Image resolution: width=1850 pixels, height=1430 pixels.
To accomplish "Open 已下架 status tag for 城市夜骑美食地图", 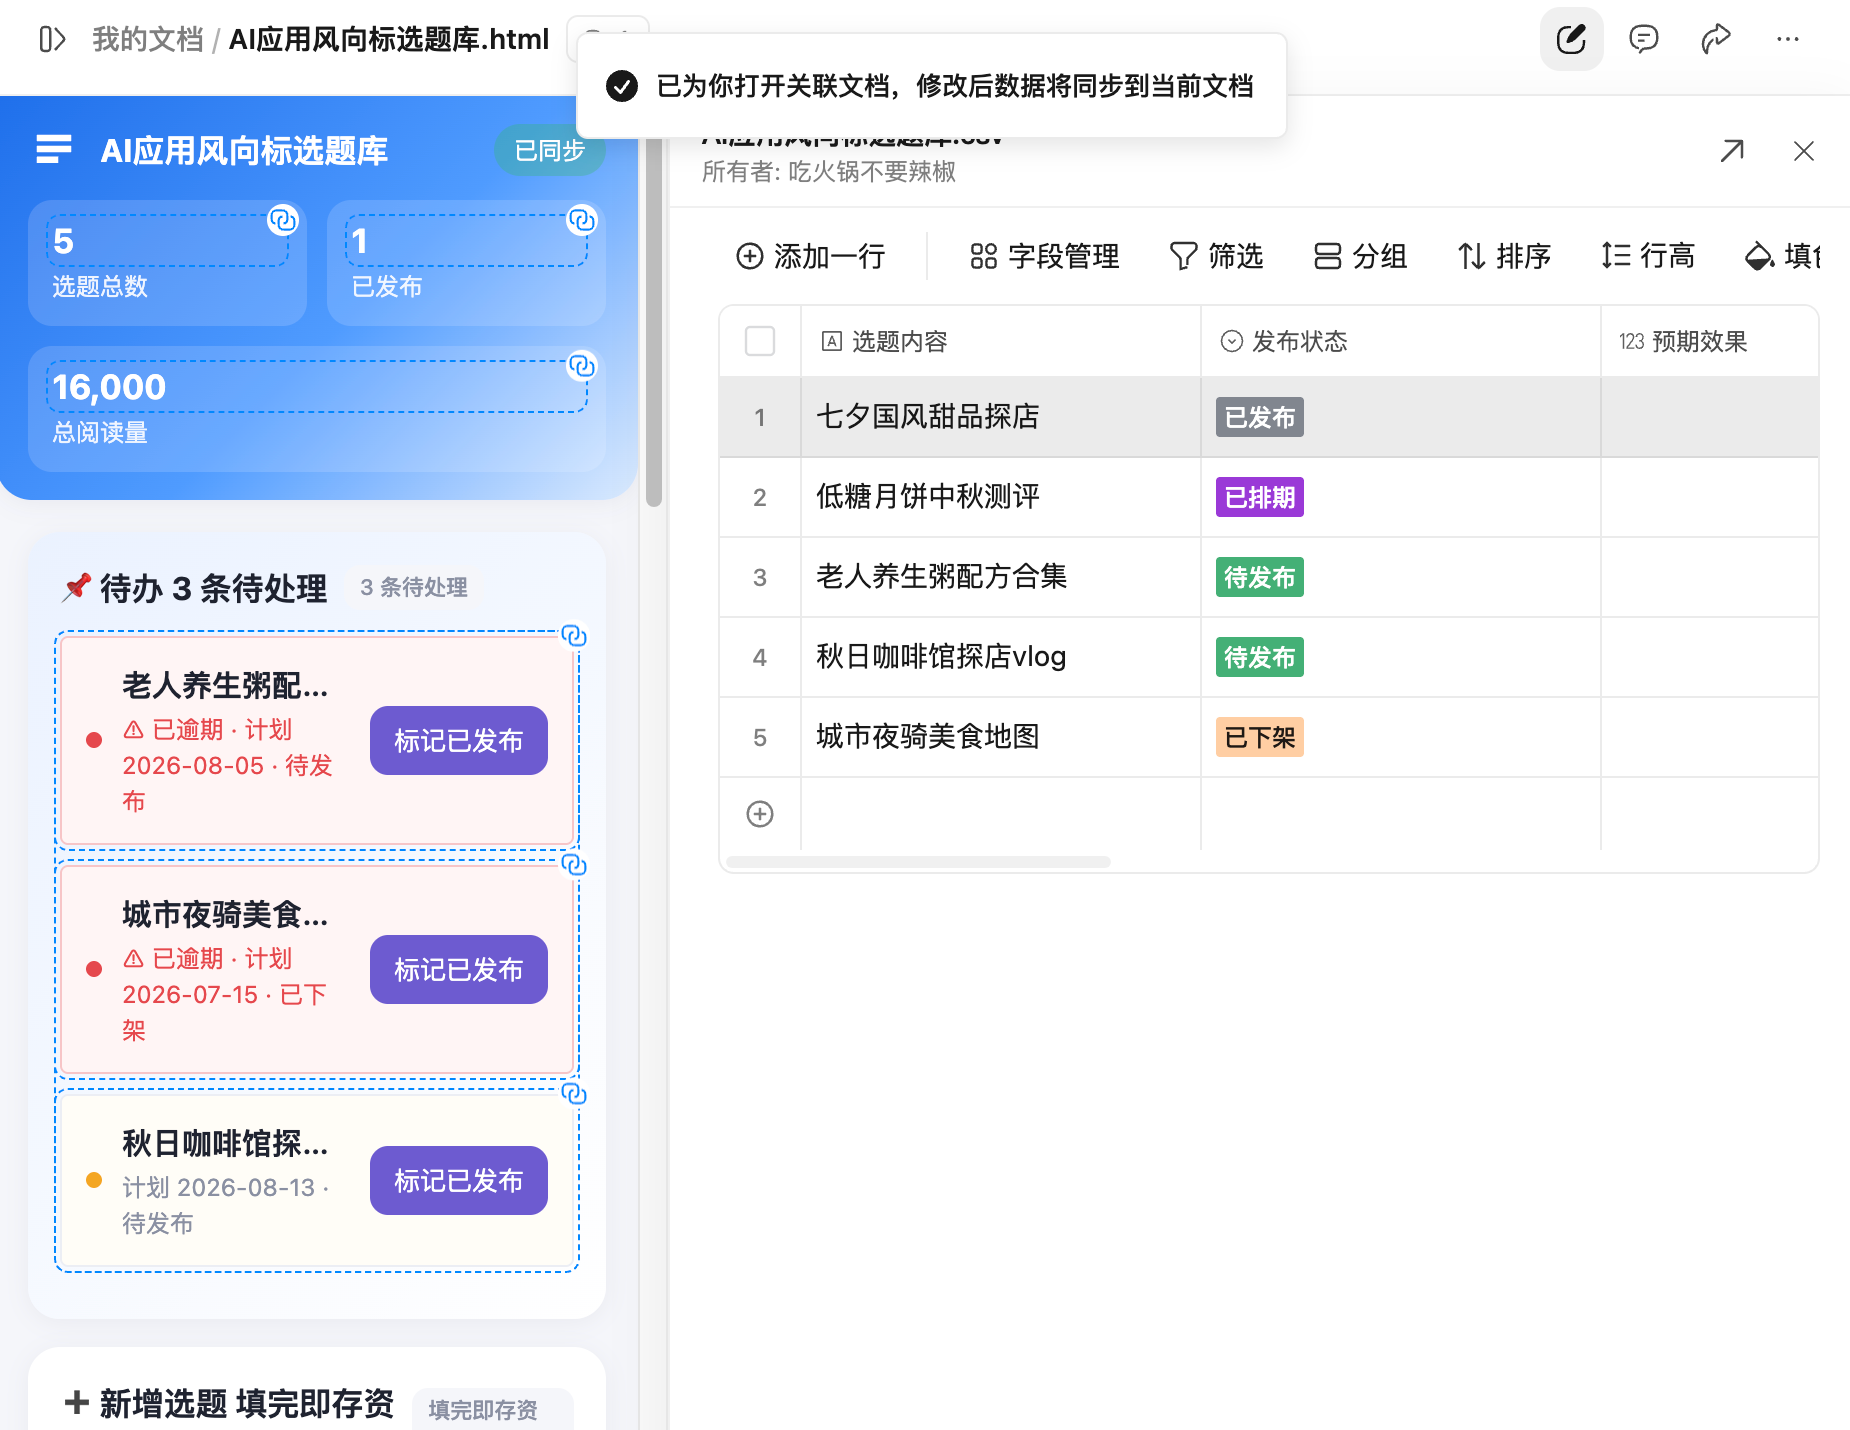I will coord(1260,737).
